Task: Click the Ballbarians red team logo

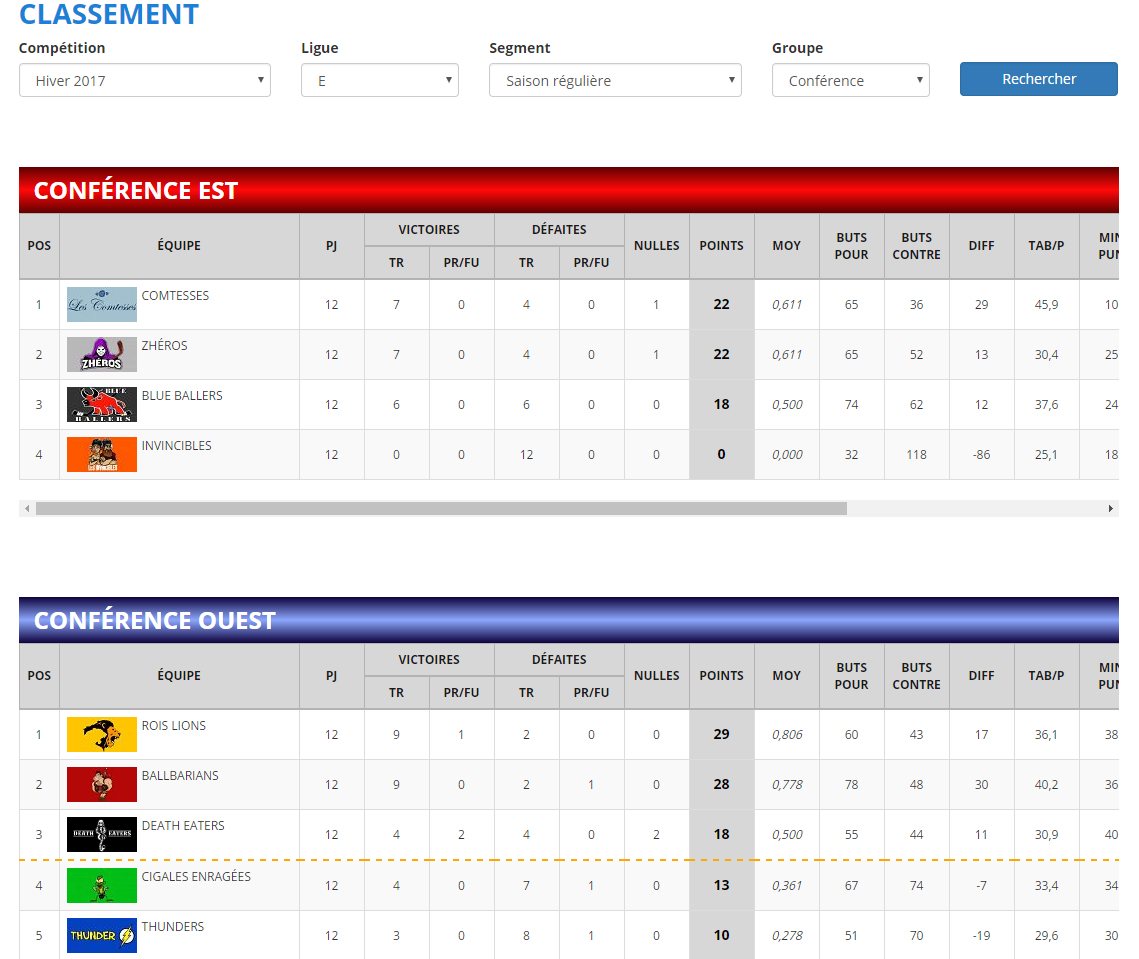Action: pyautogui.click(x=101, y=785)
